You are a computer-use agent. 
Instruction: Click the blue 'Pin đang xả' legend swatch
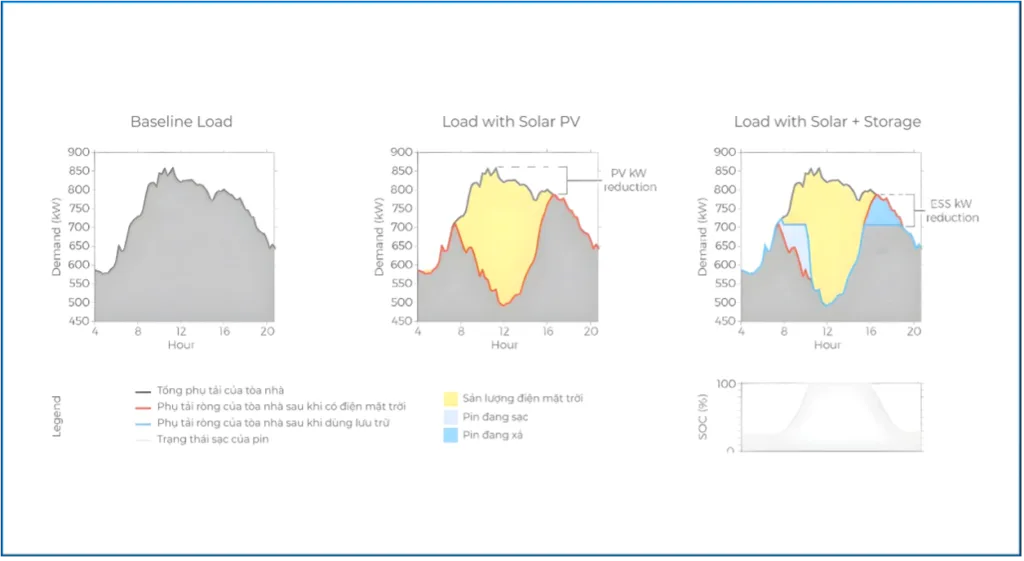click(x=452, y=435)
